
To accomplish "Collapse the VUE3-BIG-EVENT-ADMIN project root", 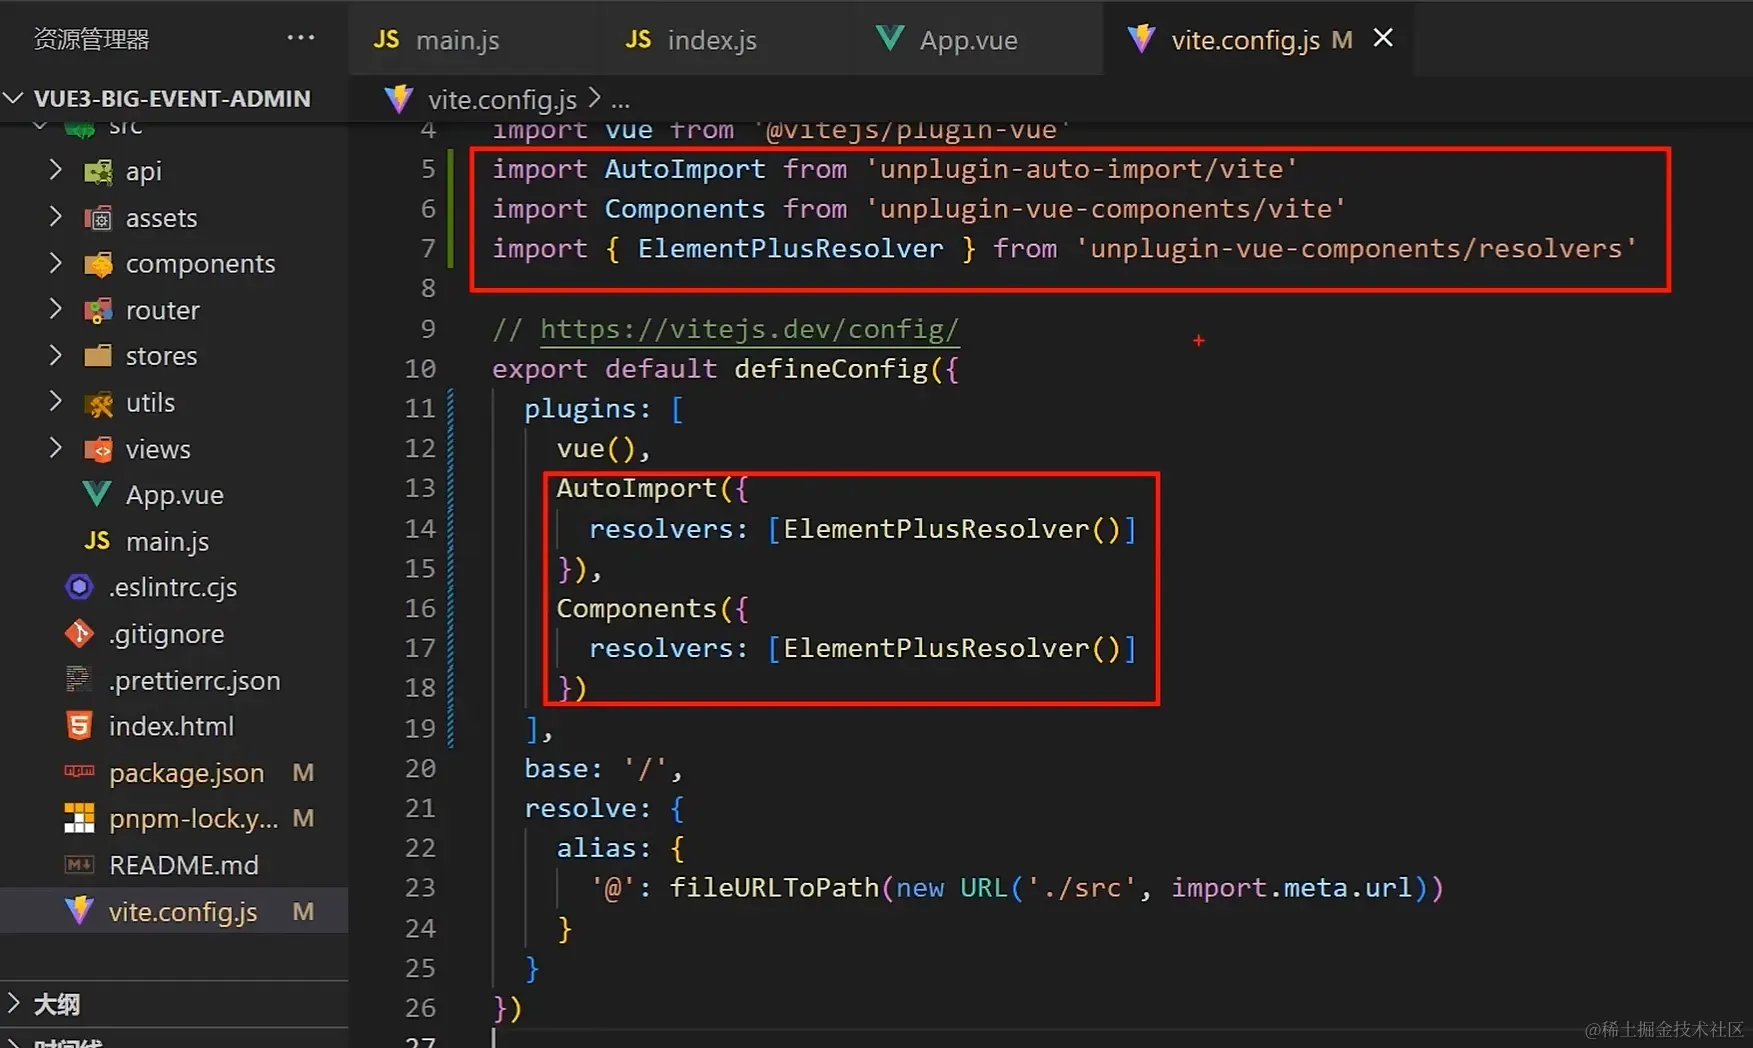I will click(13, 98).
